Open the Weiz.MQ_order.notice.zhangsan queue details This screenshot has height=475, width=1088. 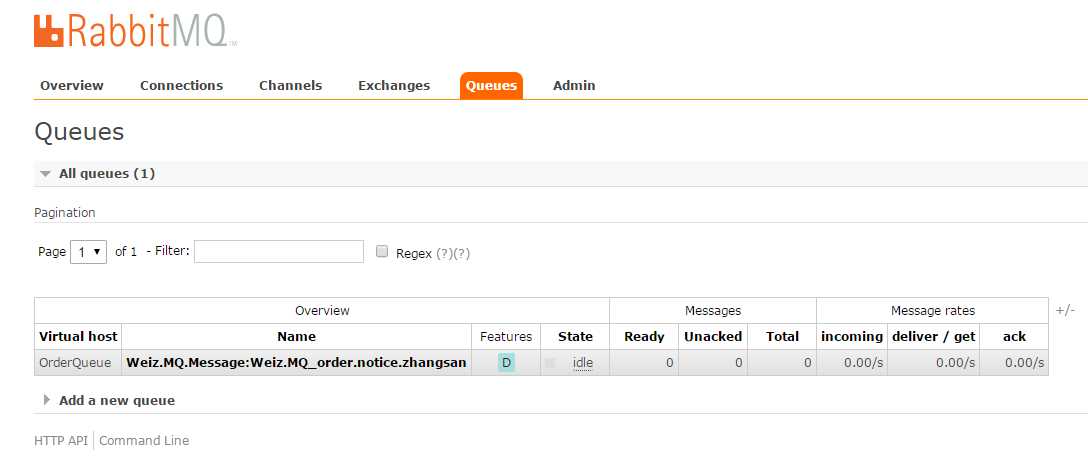pos(296,362)
